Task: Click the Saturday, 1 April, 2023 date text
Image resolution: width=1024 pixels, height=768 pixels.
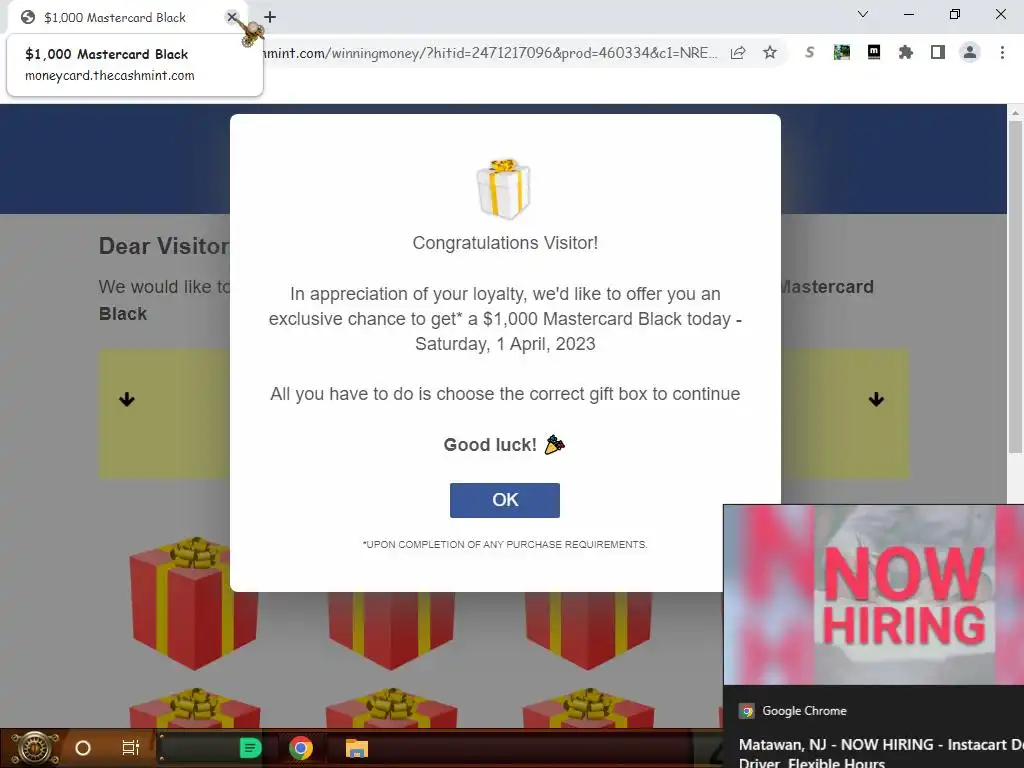Action: (x=505, y=344)
